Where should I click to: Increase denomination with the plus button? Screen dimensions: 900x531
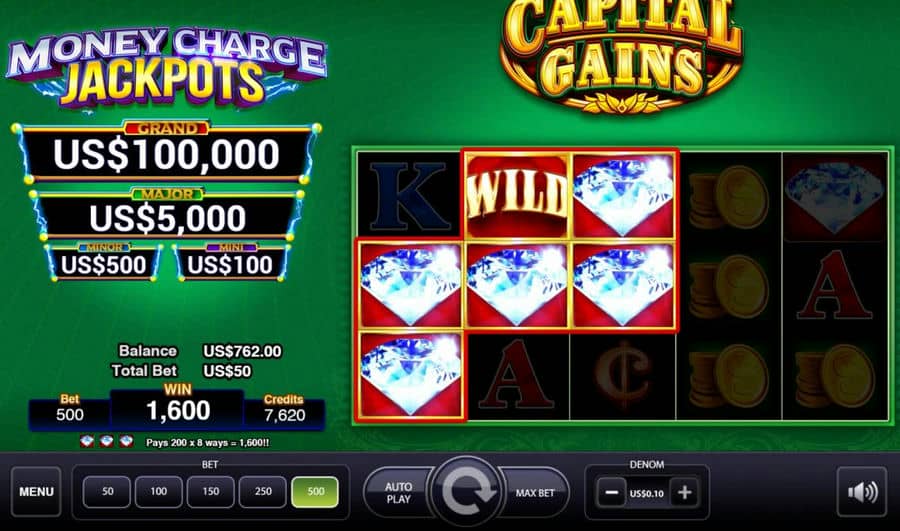click(684, 493)
